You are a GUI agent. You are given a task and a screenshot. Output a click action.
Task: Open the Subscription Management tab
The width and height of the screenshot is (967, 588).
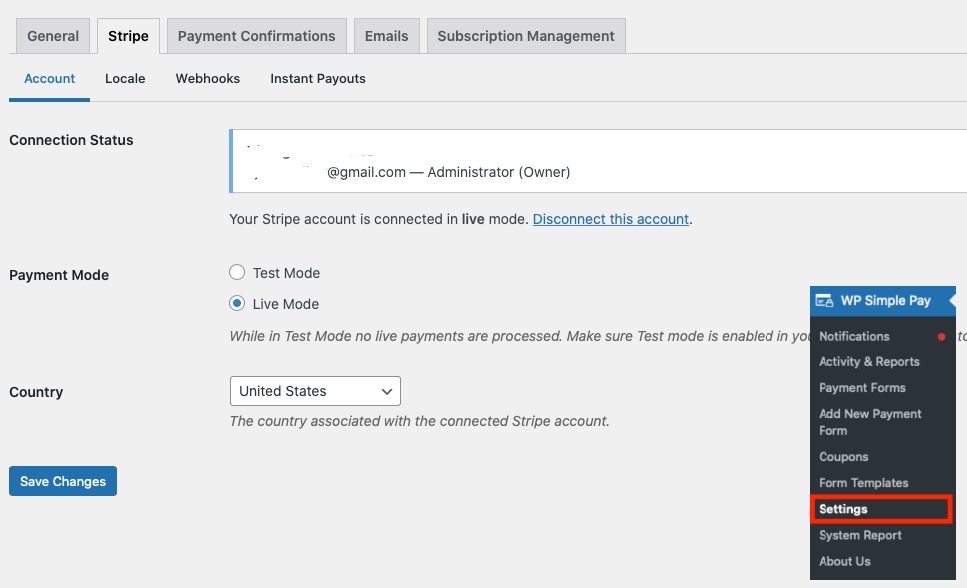[526, 36]
